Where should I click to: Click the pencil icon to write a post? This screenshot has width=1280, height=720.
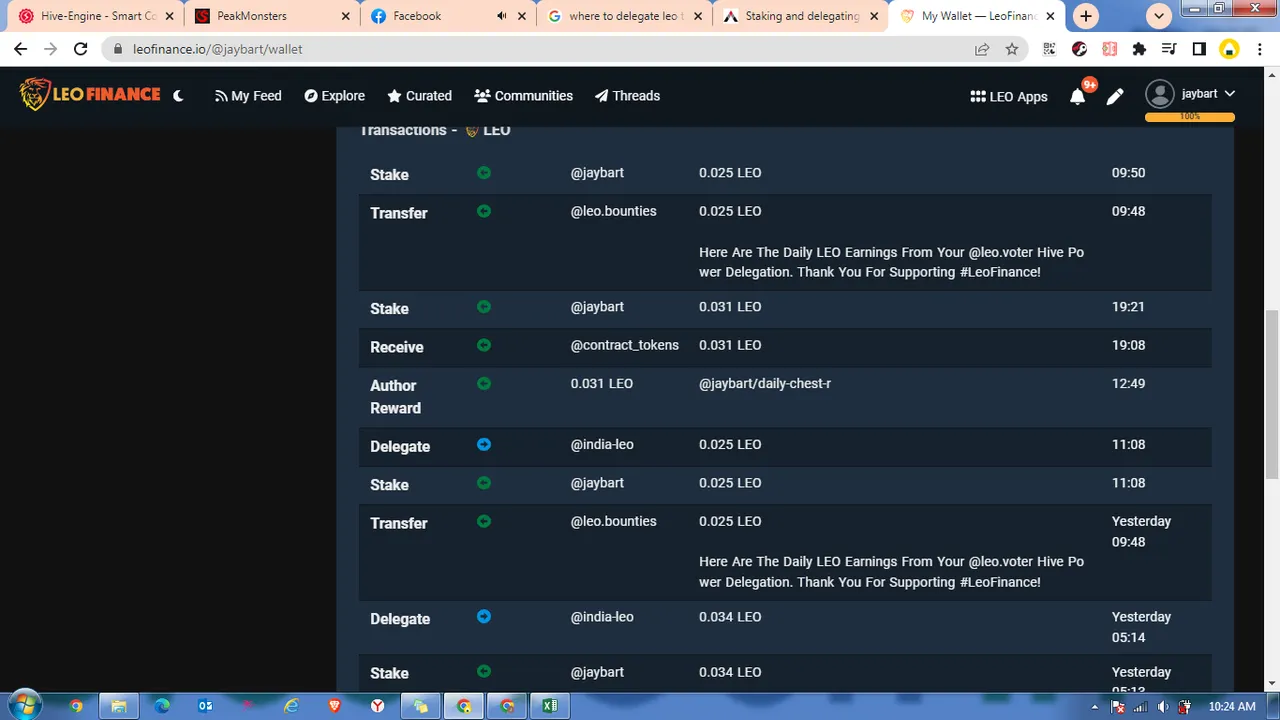(1115, 96)
